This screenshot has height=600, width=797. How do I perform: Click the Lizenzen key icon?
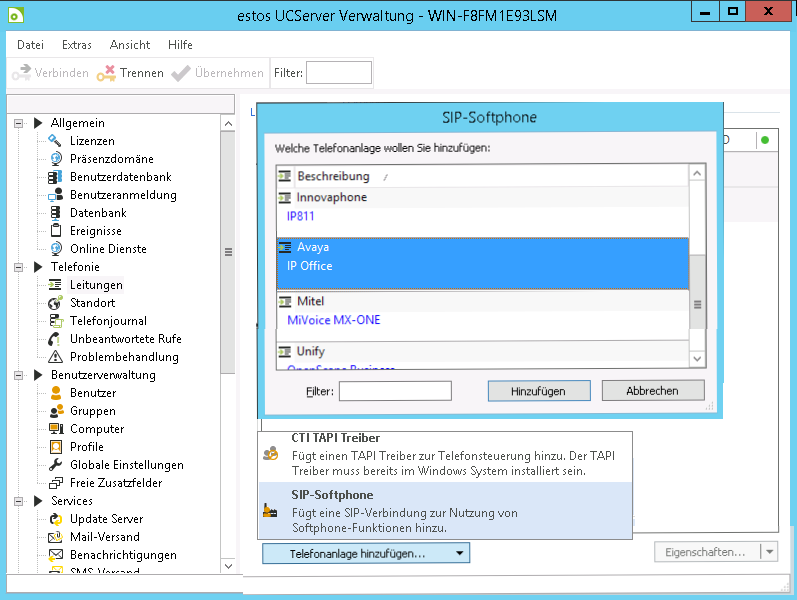coord(55,141)
